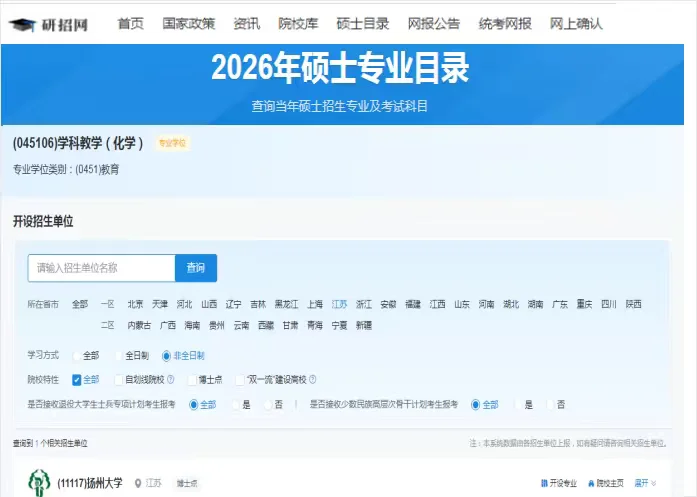Screen dimensions: 697x497
Task: Click the 查询 search button
Action: click(196, 268)
